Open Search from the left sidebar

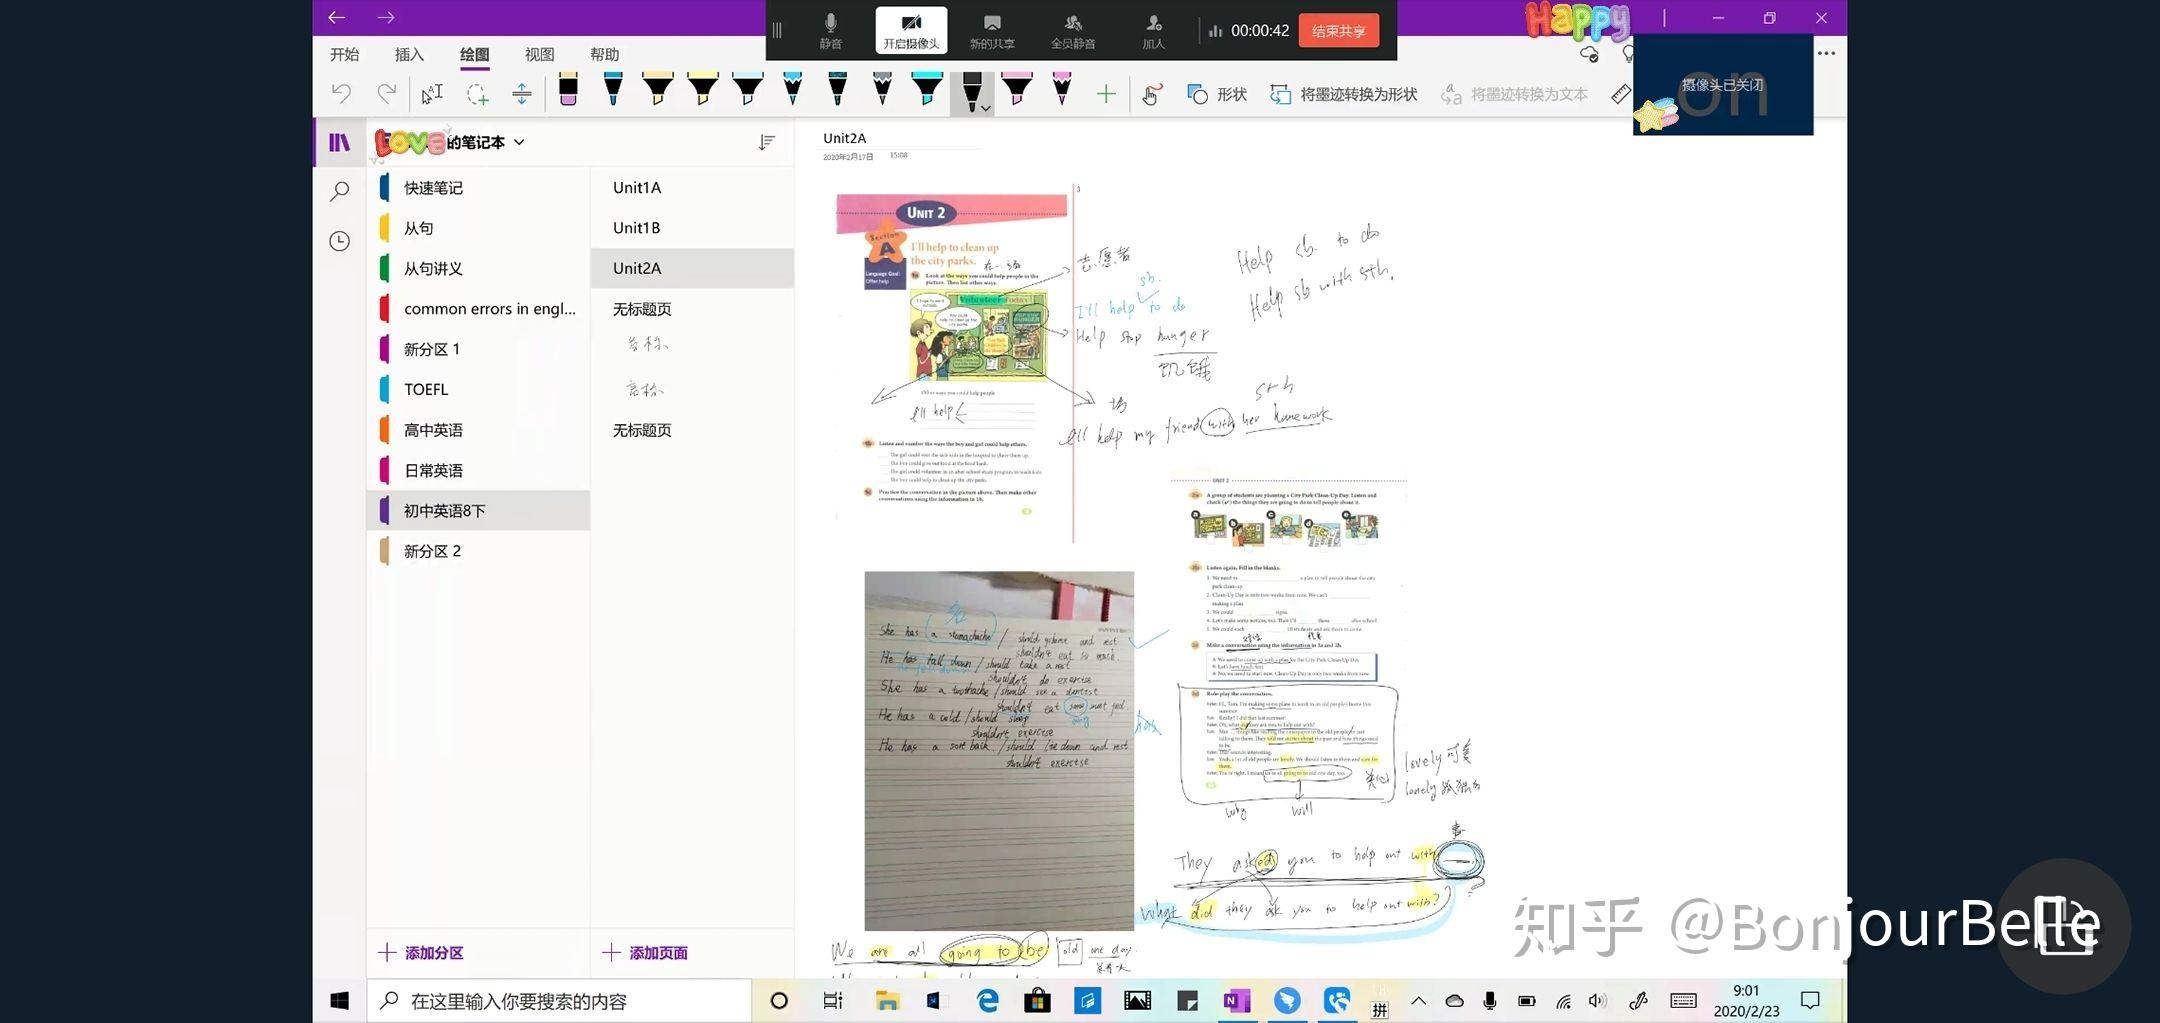[x=340, y=191]
